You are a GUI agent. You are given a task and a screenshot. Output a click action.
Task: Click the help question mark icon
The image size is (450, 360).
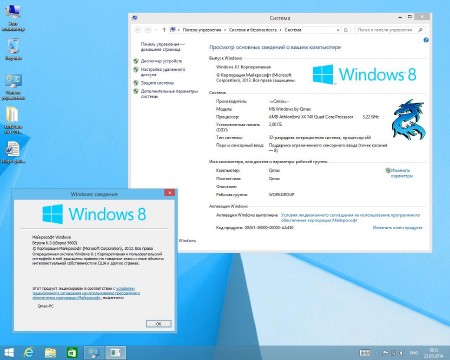pyautogui.click(x=426, y=40)
